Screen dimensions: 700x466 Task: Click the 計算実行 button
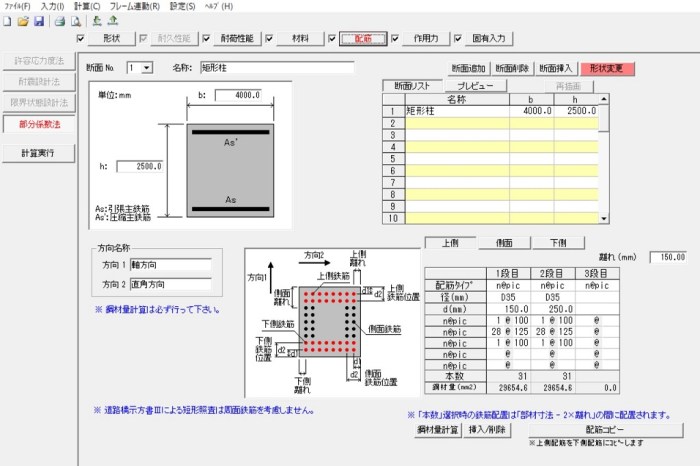click(x=38, y=153)
